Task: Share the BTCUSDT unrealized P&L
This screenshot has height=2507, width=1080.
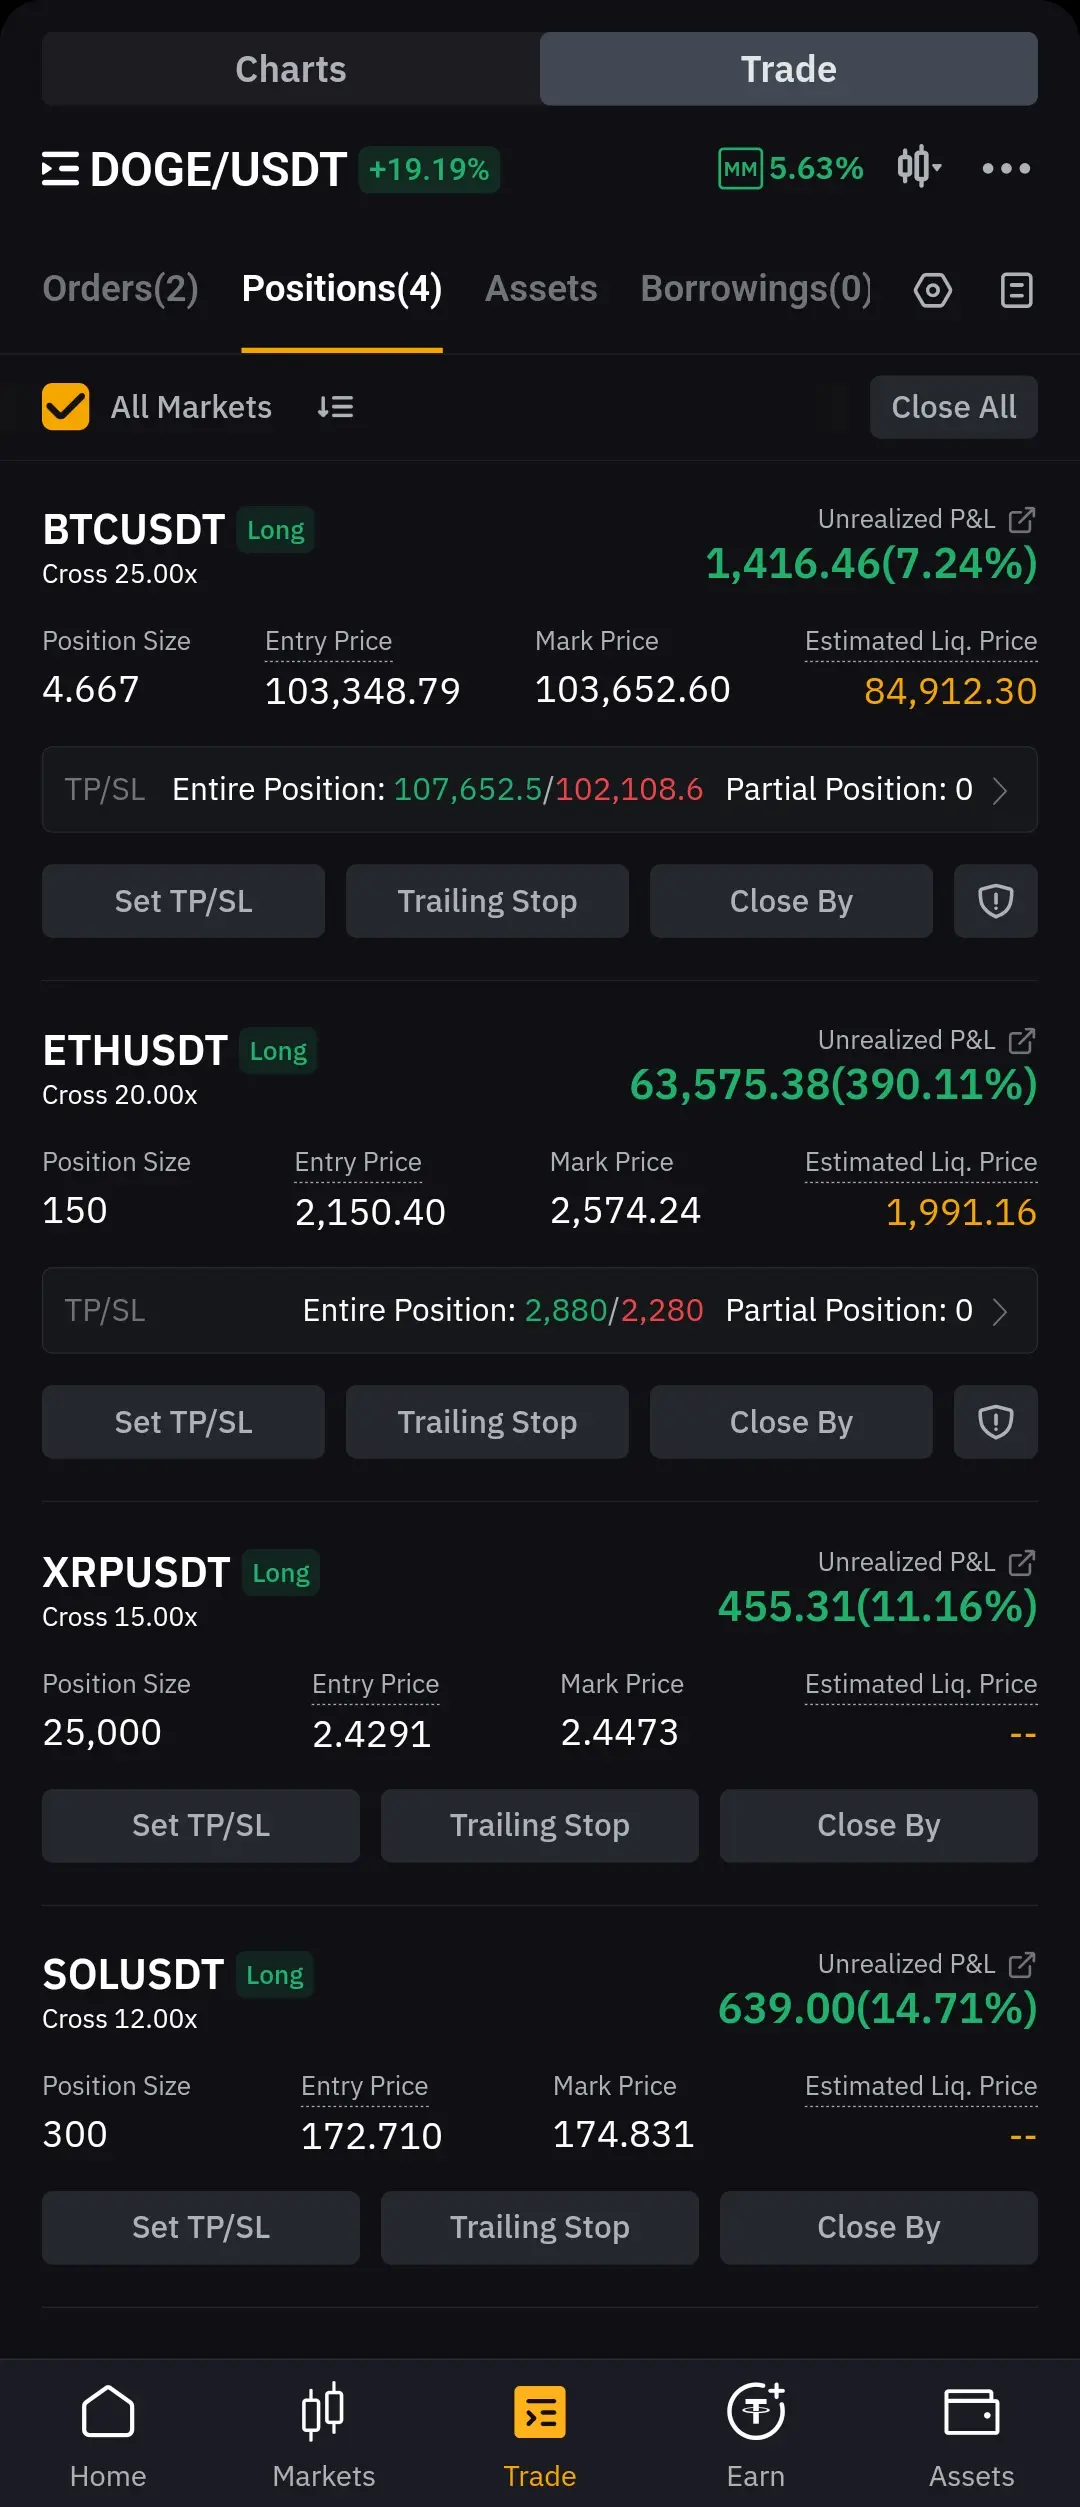Action: (x=1021, y=520)
